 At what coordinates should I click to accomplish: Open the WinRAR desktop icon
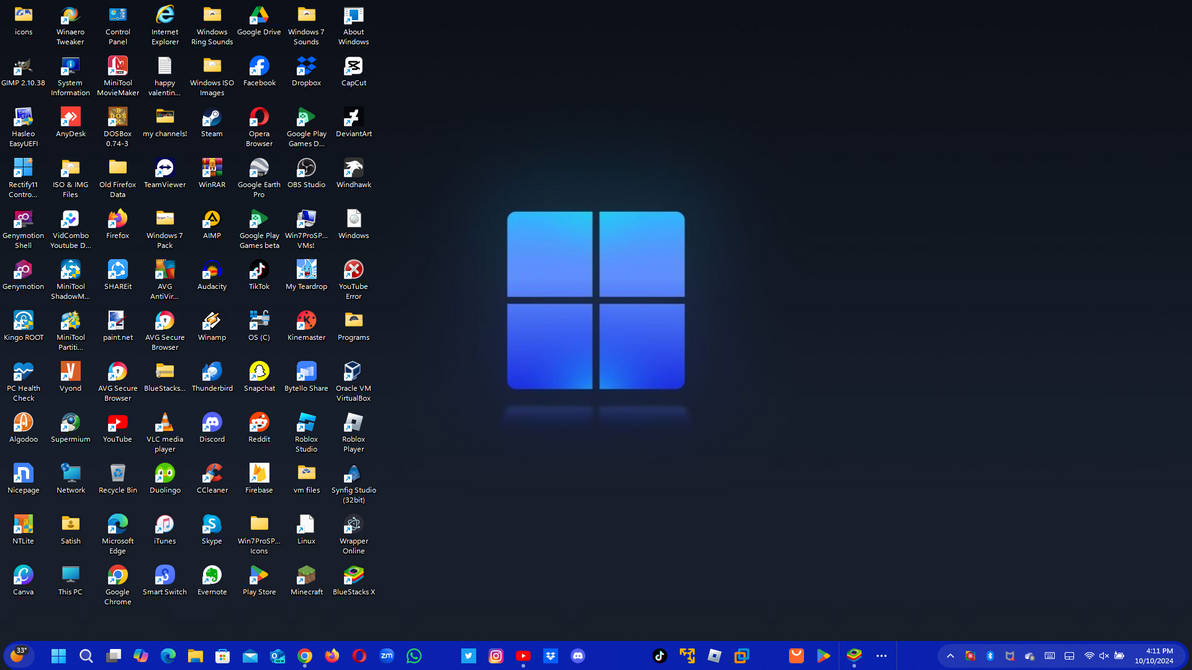[212, 173]
